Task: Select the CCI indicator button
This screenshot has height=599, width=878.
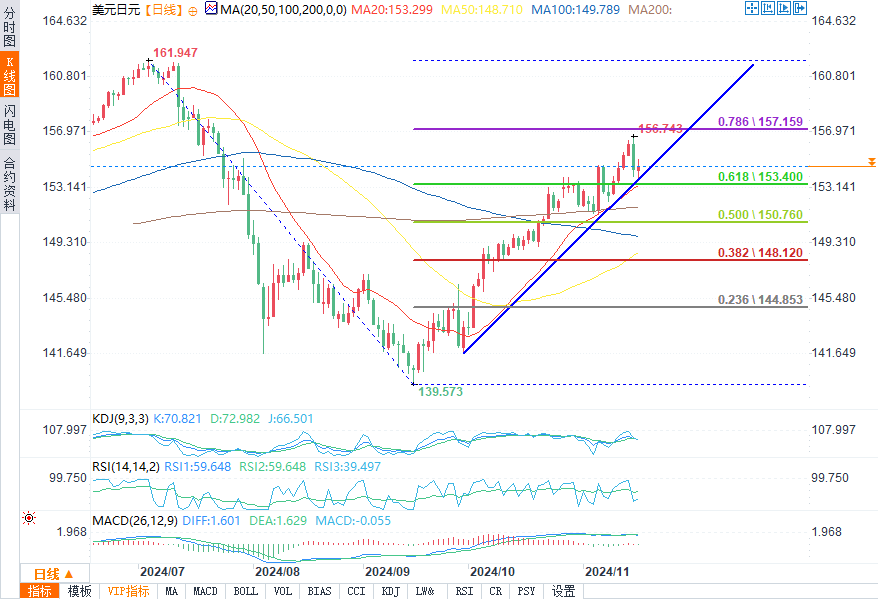Action: (x=356, y=591)
